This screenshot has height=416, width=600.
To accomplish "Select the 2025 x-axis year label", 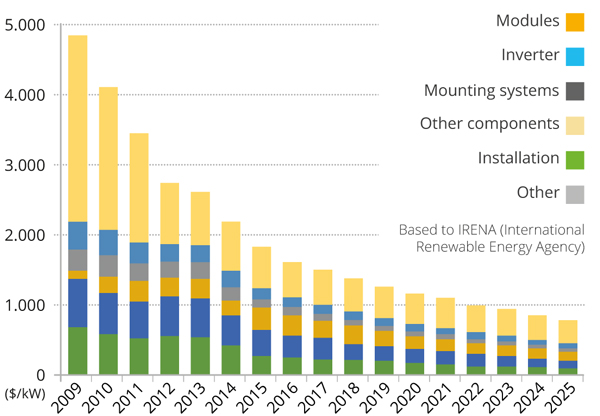I will tap(568, 393).
